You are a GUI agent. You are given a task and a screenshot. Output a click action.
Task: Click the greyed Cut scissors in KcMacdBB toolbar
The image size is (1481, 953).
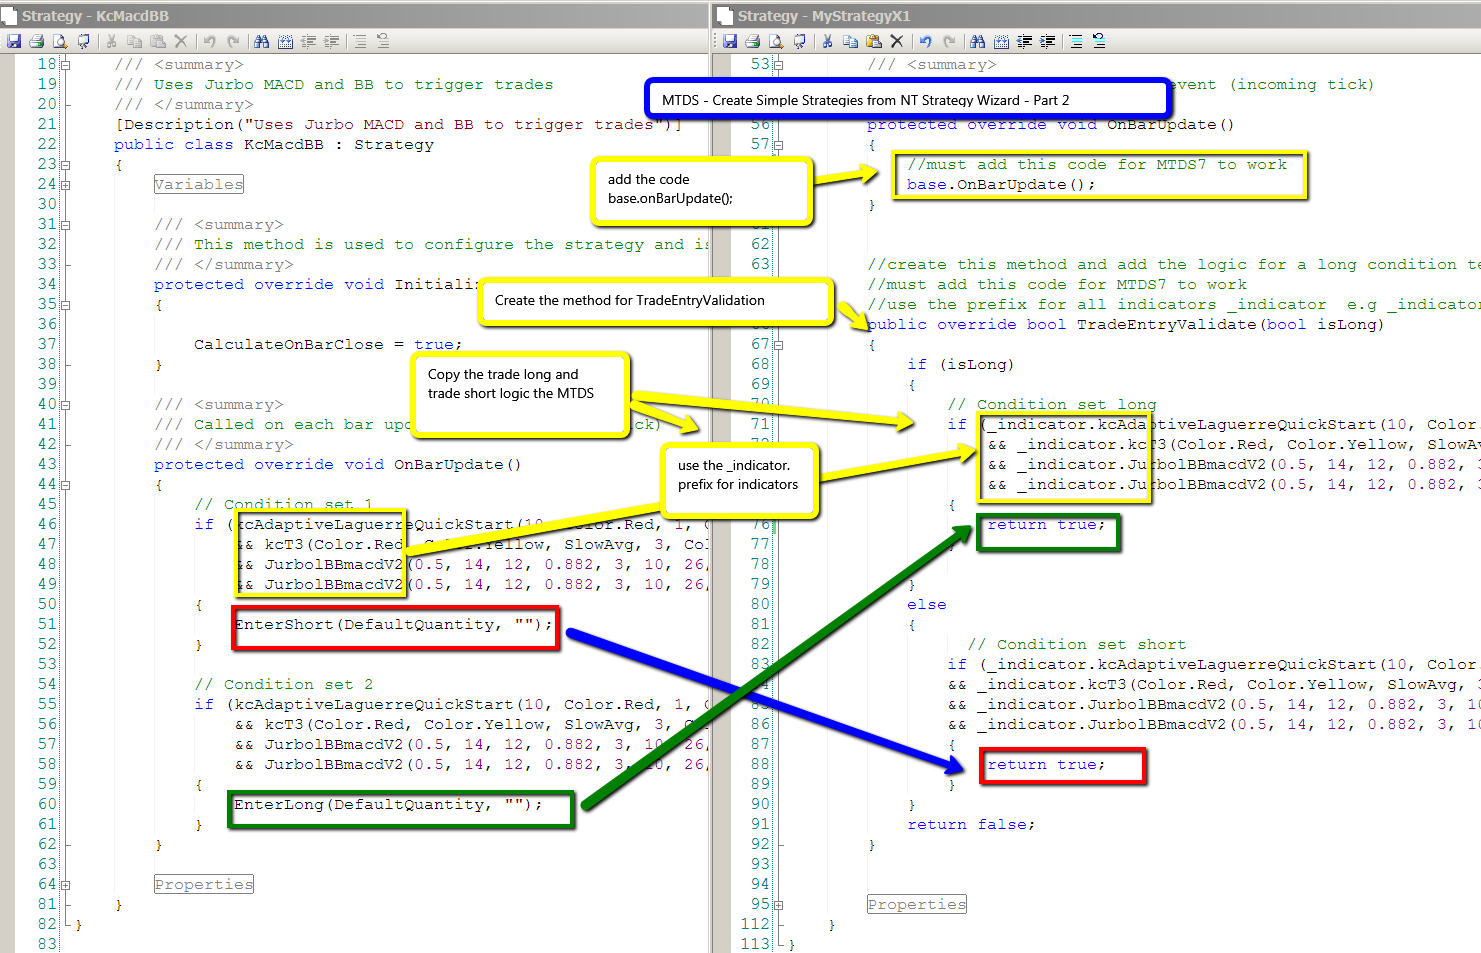(111, 41)
